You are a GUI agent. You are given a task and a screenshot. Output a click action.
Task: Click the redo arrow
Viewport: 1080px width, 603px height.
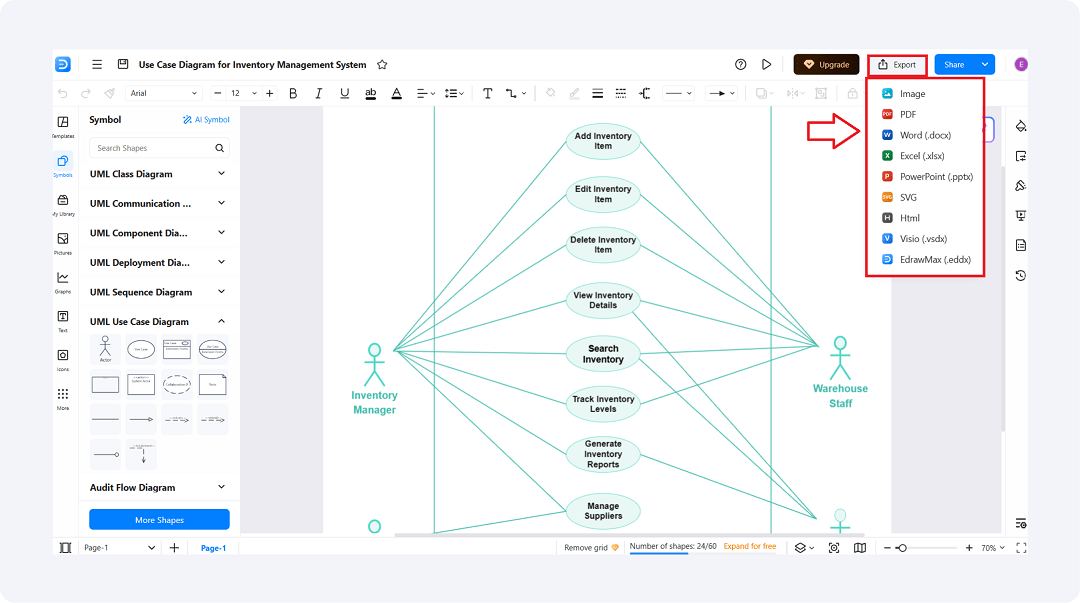86,93
